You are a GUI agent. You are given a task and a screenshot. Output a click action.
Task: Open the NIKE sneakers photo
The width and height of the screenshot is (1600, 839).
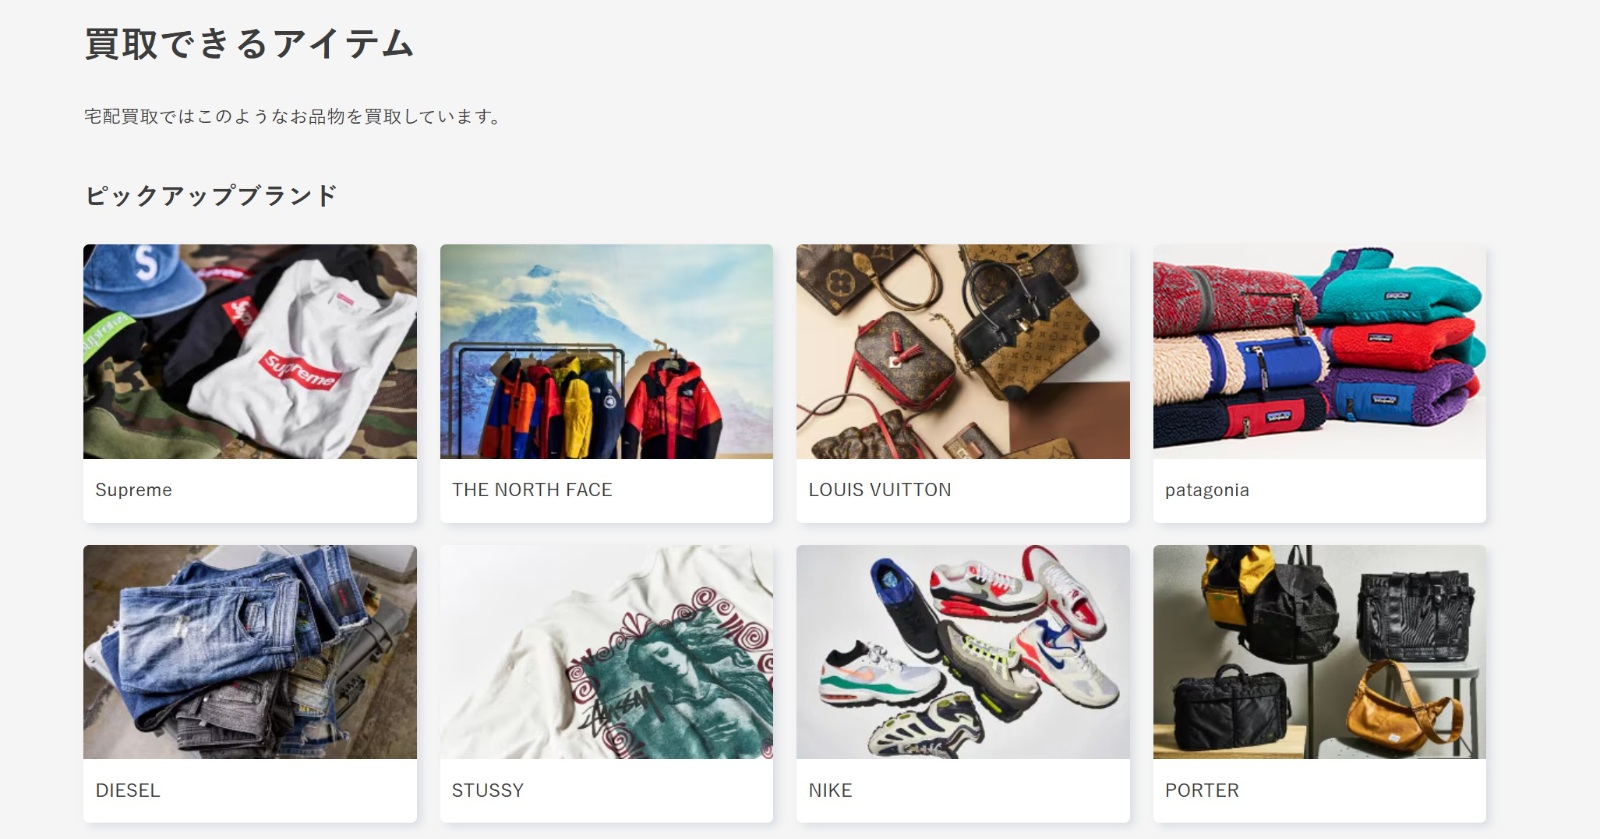coord(962,652)
